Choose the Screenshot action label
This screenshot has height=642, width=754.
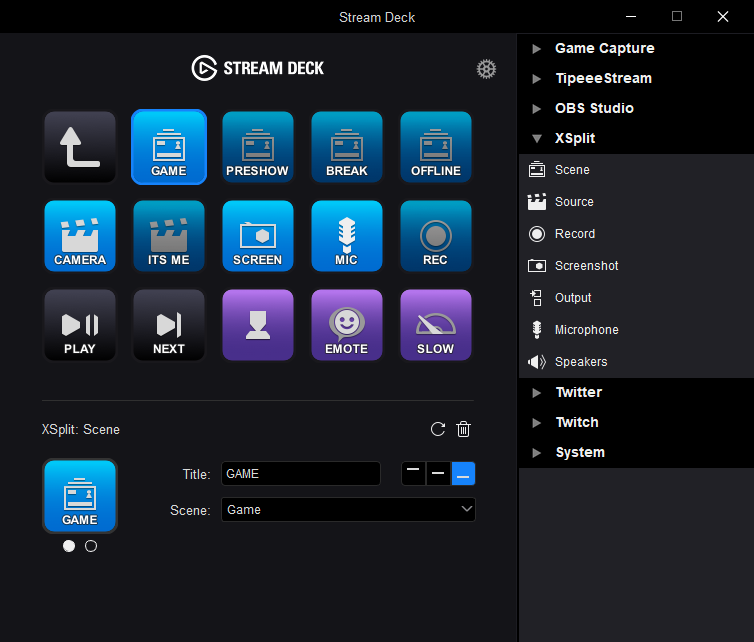[587, 266]
